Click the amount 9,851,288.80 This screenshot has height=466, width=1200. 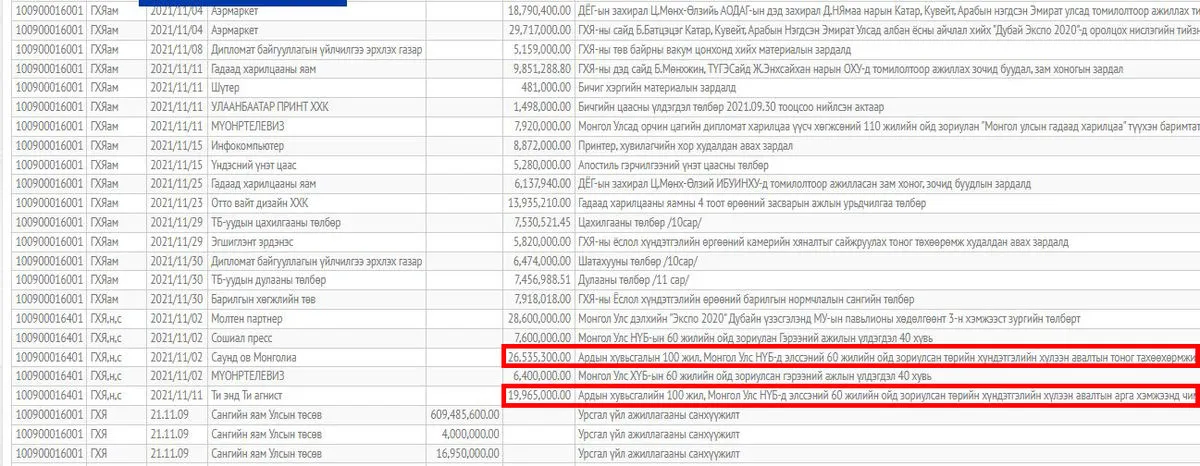coord(543,68)
